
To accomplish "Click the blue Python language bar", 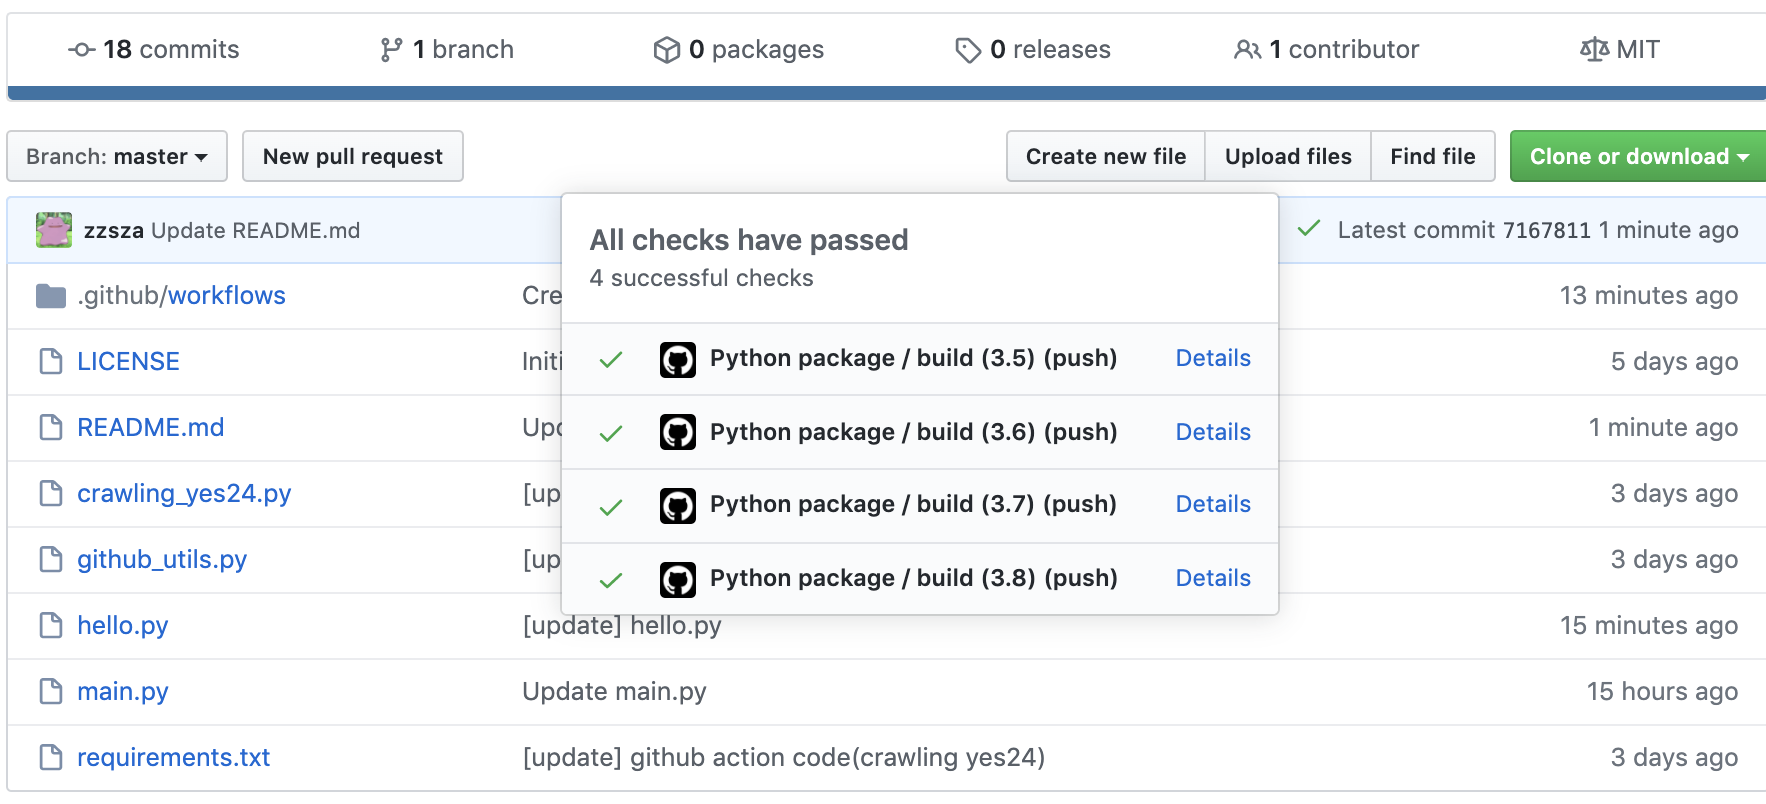I will tap(886, 93).
